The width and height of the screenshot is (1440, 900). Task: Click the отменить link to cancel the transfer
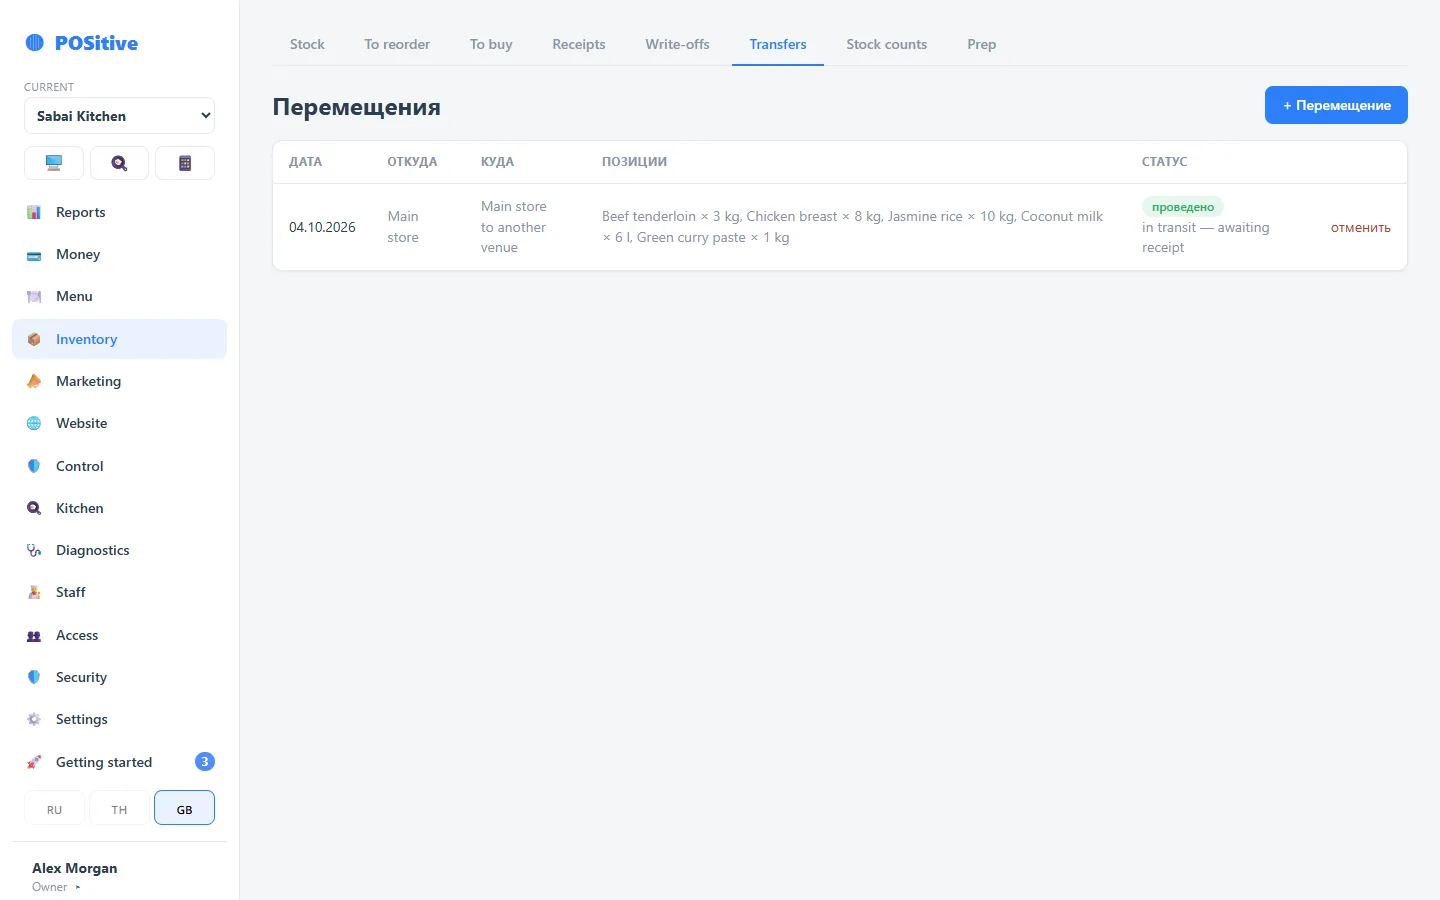pyautogui.click(x=1360, y=228)
